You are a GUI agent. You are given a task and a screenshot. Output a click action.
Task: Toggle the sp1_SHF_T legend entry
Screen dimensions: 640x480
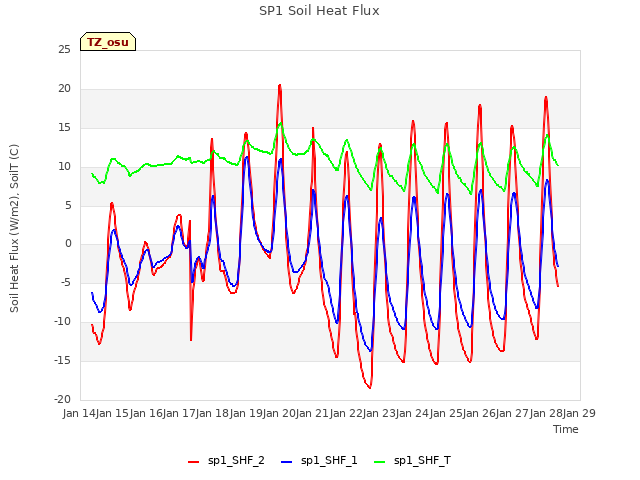[412, 461]
